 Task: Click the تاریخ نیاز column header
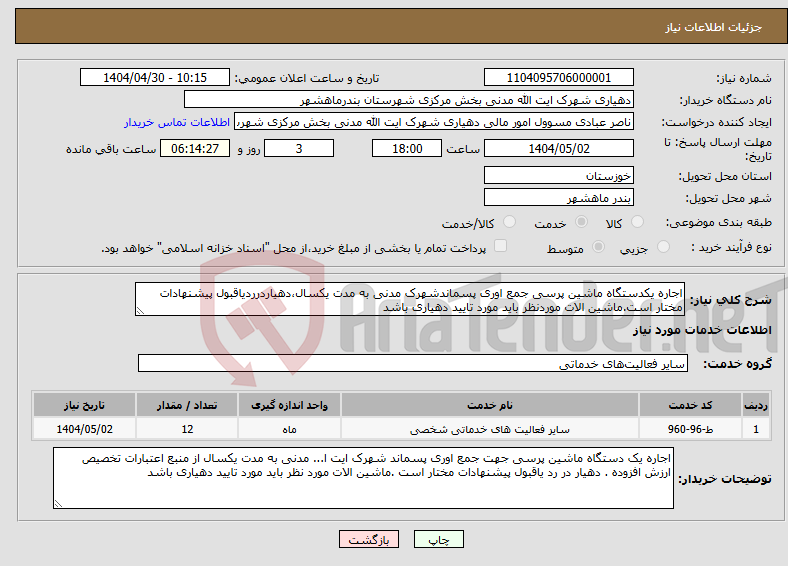coord(84,405)
